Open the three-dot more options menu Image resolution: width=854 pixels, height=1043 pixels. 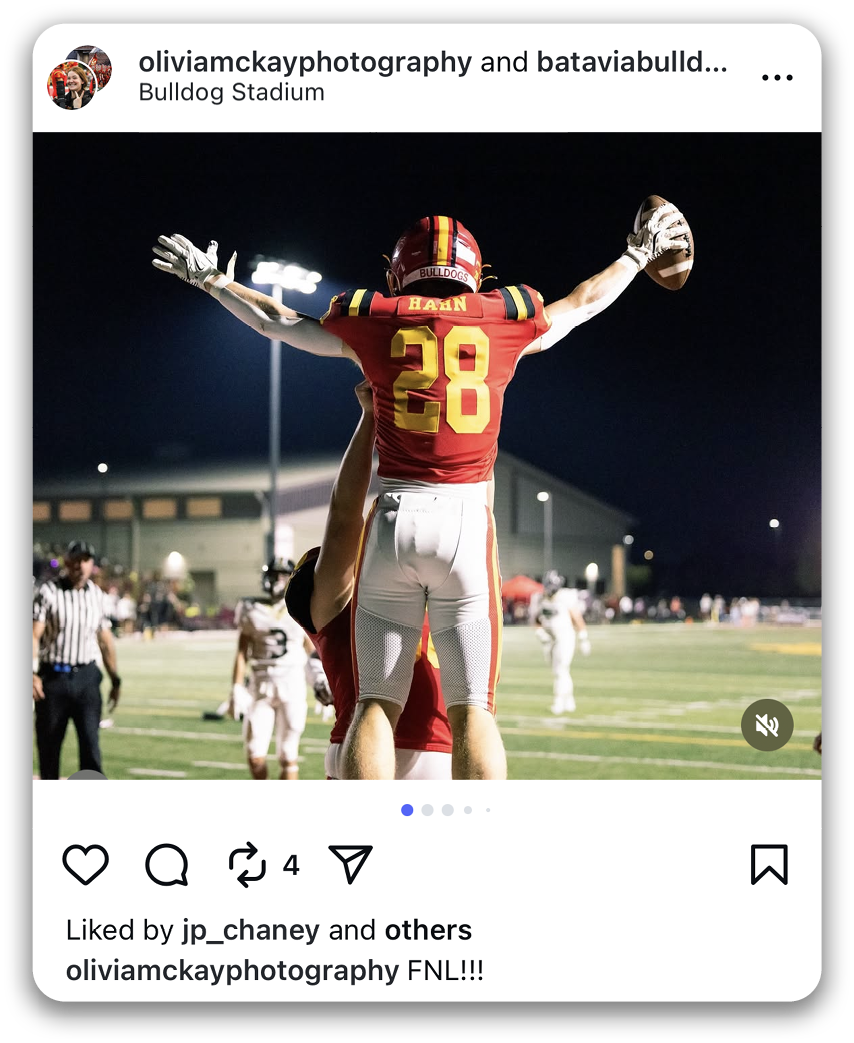[x=777, y=78]
